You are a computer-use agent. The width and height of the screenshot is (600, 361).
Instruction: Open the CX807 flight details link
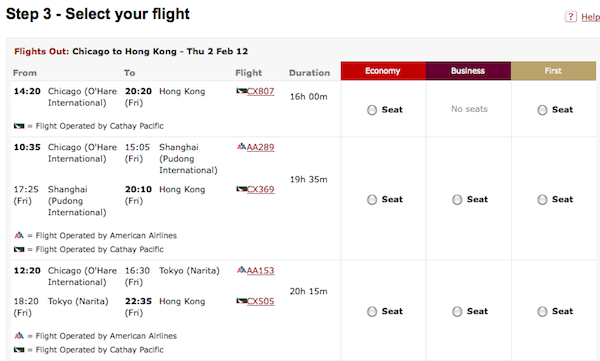[261, 91]
